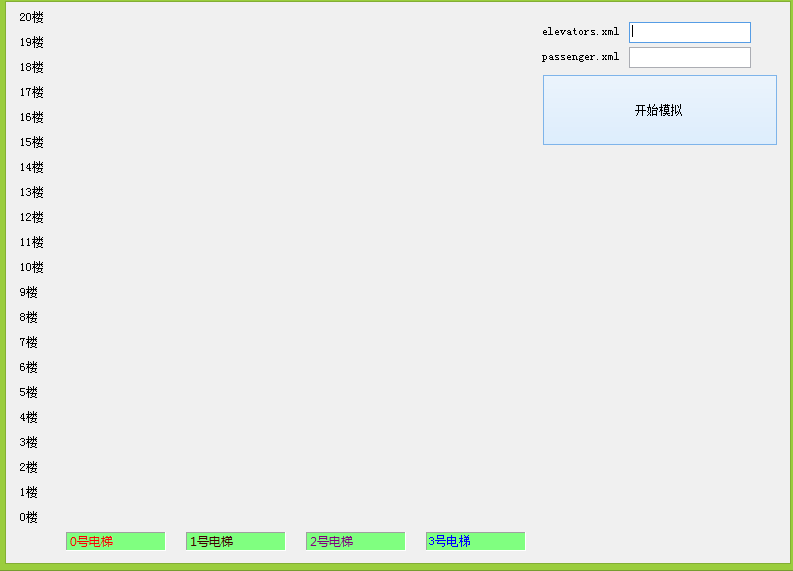Viewport: 793px width, 571px height.
Task: Click the 20楼 floor label
Action: click(x=31, y=17)
